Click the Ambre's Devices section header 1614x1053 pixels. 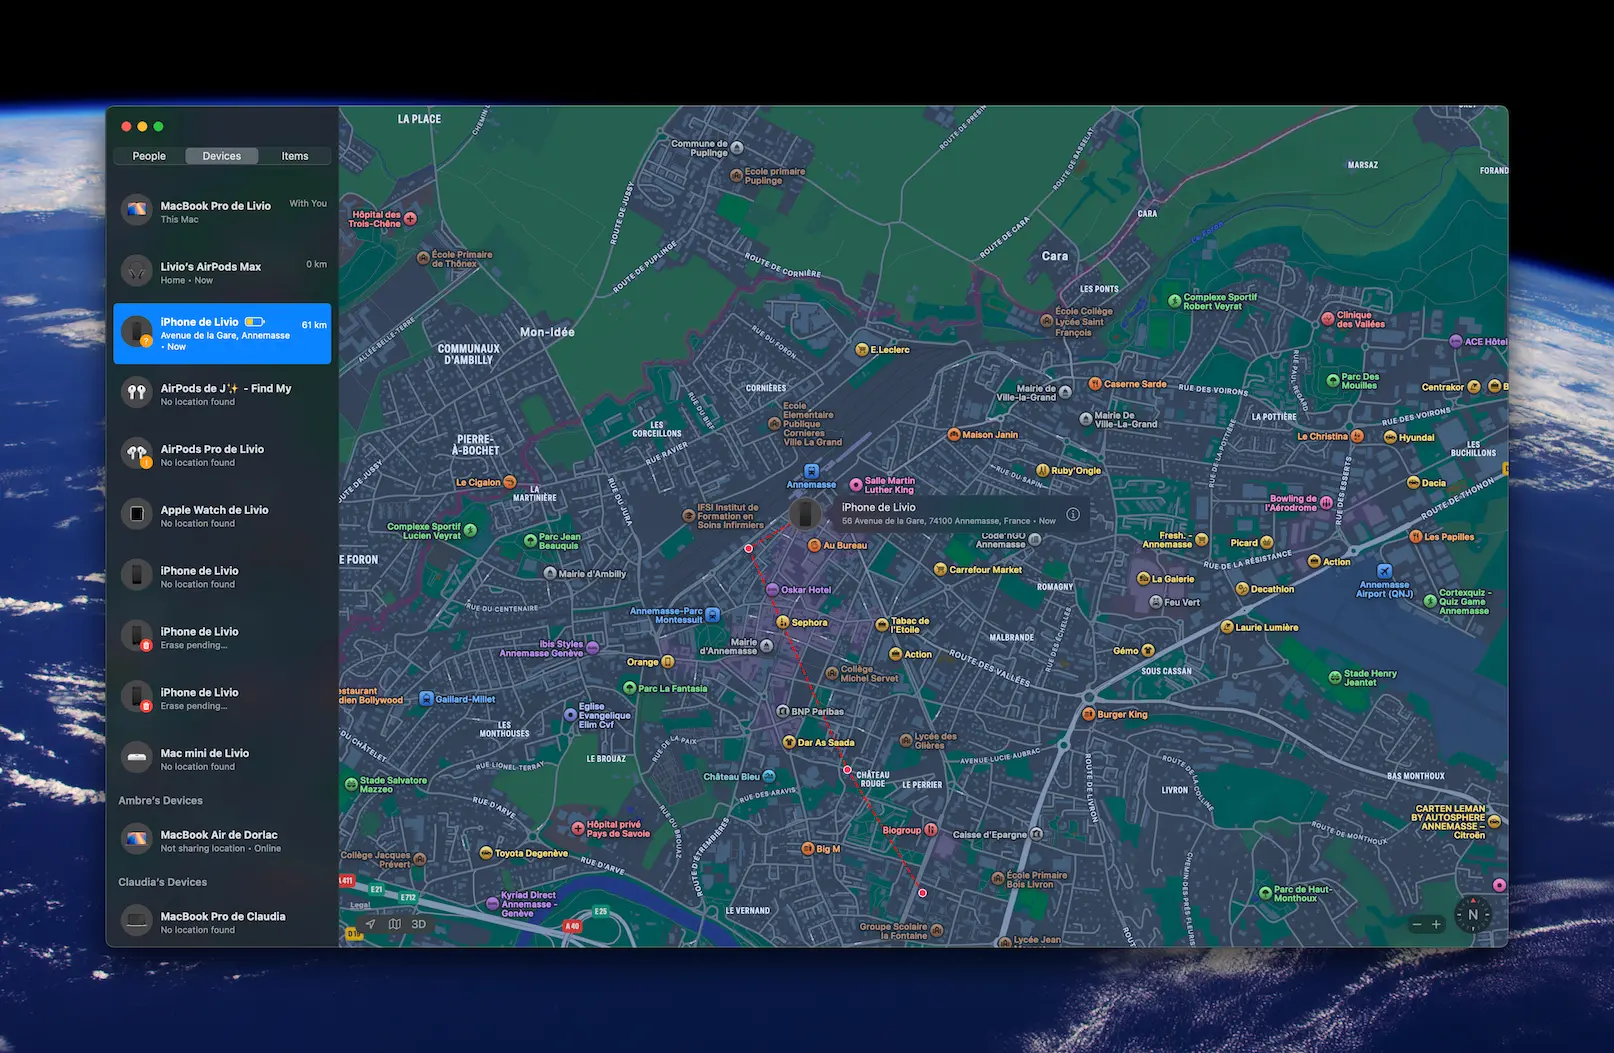[x=160, y=800]
